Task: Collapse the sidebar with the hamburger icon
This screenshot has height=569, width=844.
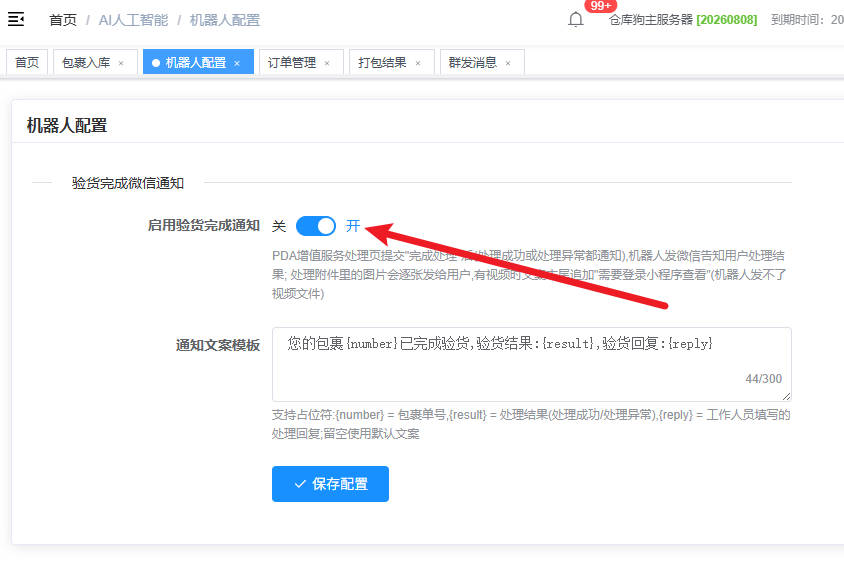Action: (16, 19)
